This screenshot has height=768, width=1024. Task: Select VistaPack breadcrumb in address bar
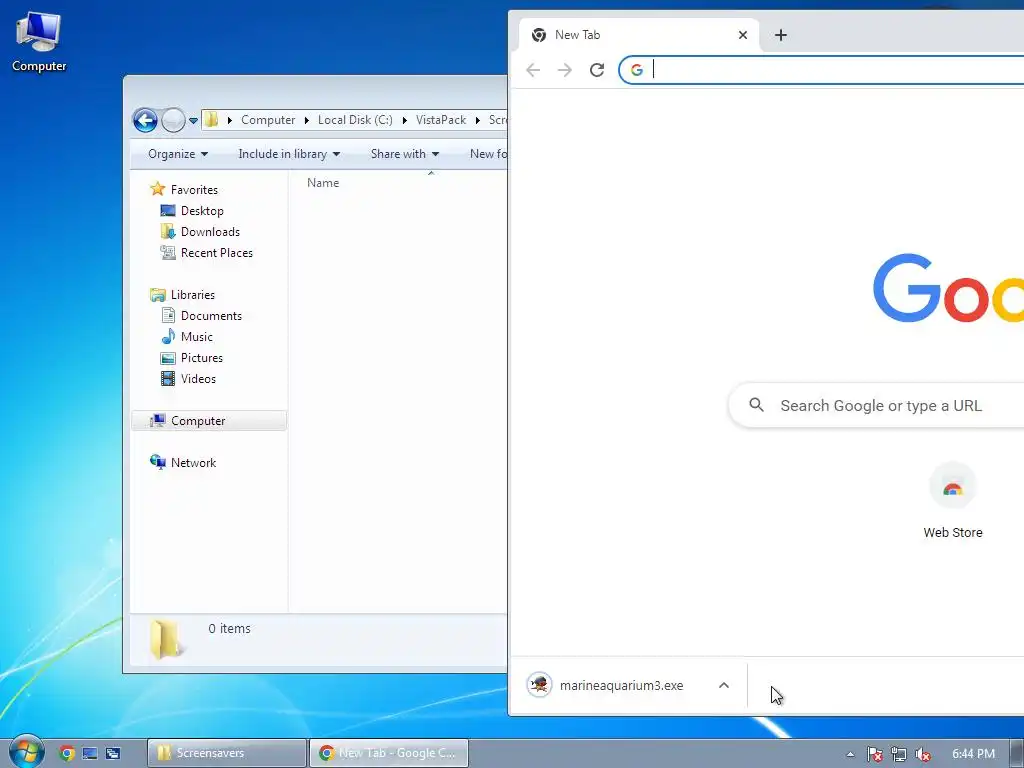(x=441, y=120)
